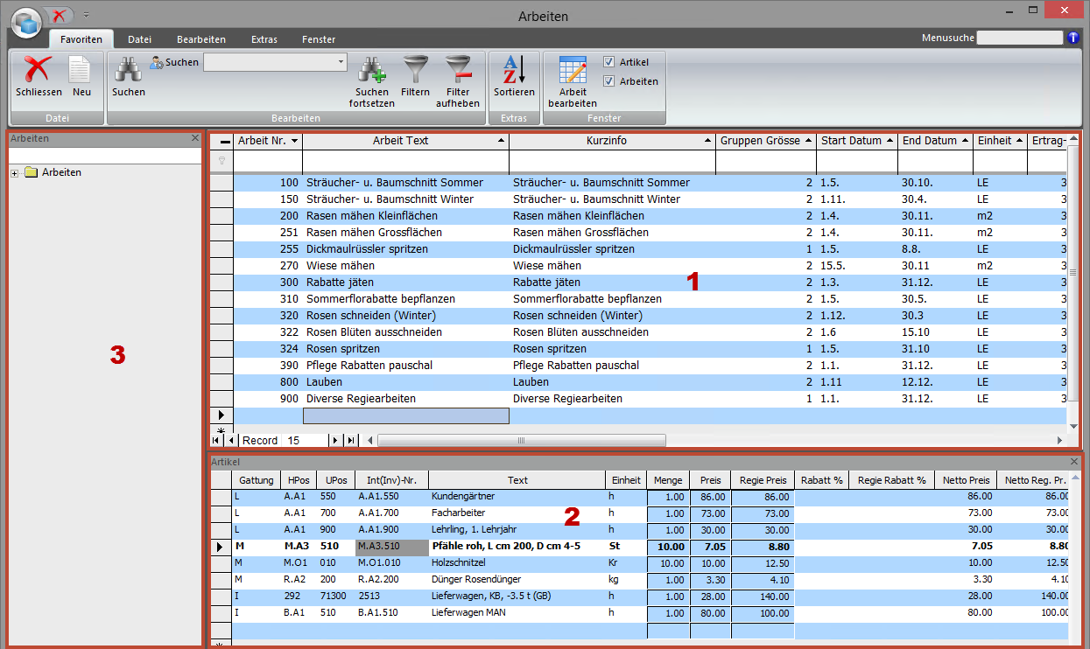The image size is (1090, 649).
Task: Click Suchen fortsetzen icon
Action: [372, 71]
